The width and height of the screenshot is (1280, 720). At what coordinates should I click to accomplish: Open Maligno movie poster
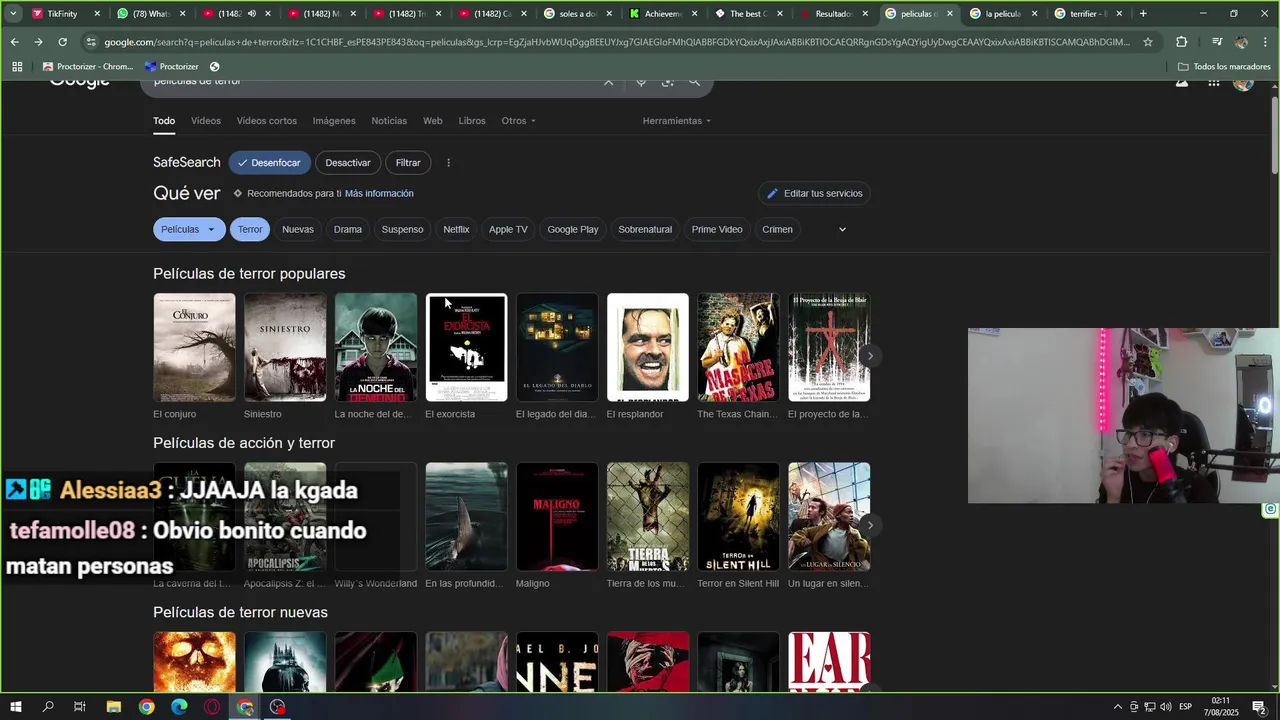[x=557, y=516]
